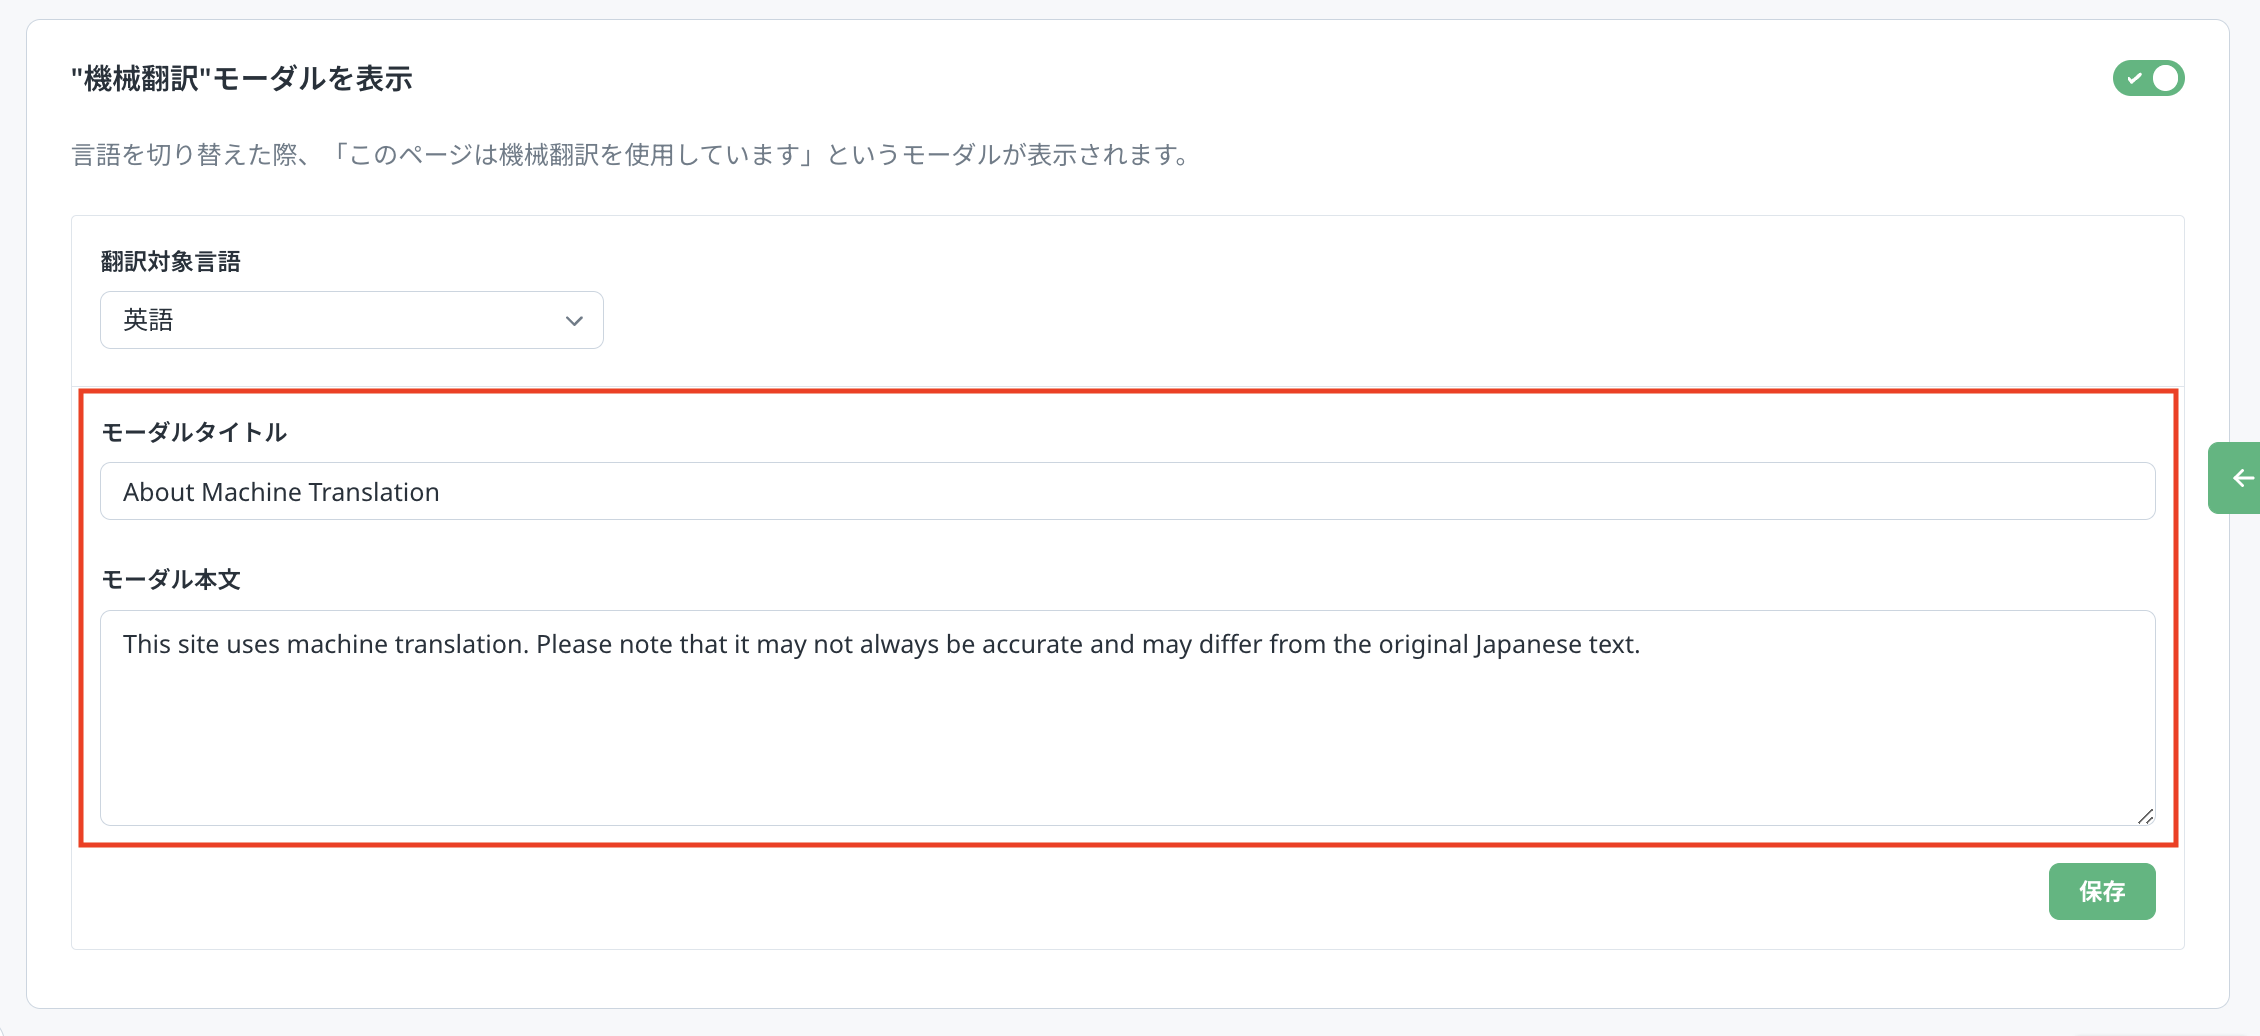Screen dimensions: 2260x1036
Task: Click the モーダル本文 field label
Action: pos(171,579)
